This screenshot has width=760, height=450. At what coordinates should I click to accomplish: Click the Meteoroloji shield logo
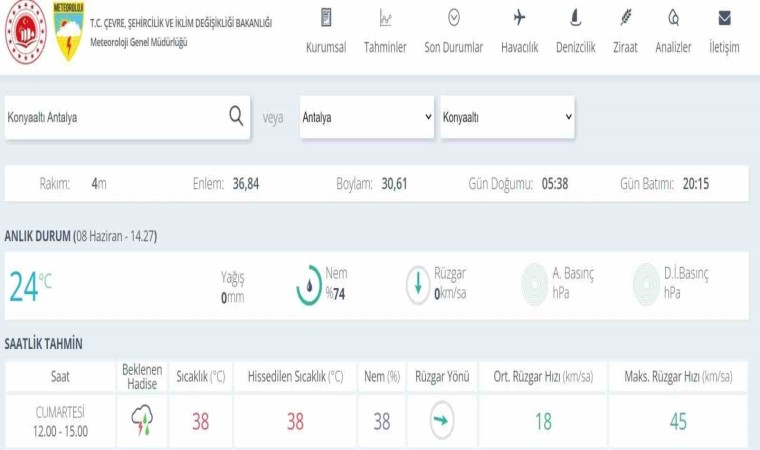[x=68, y=31]
